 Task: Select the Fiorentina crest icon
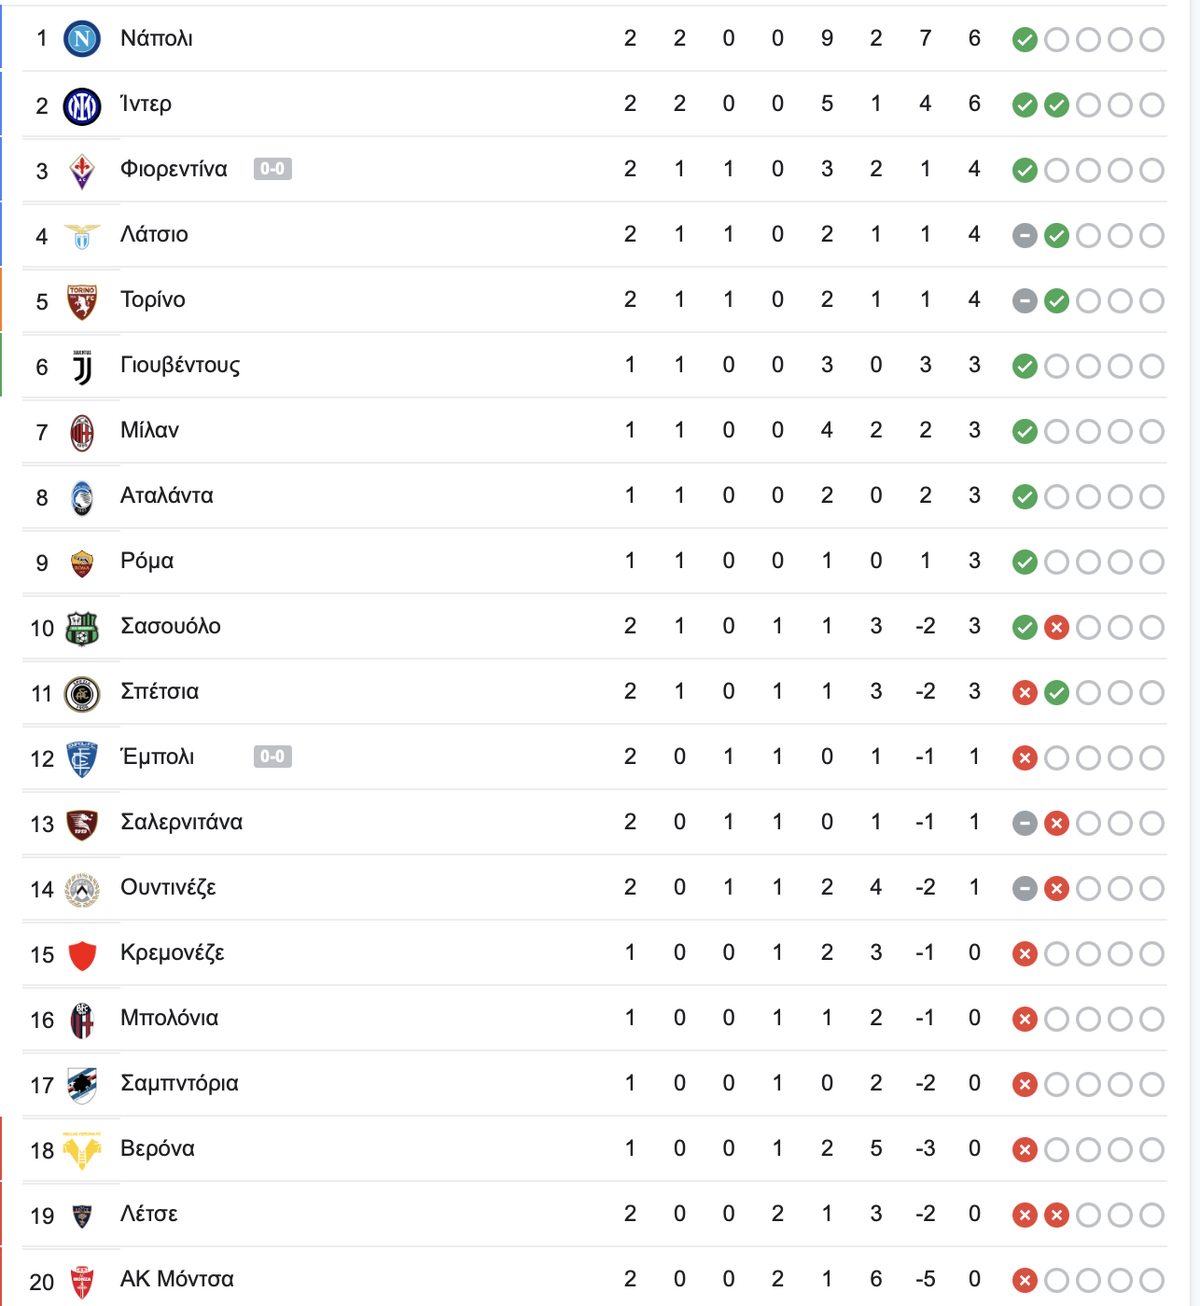click(x=82, y=171)
